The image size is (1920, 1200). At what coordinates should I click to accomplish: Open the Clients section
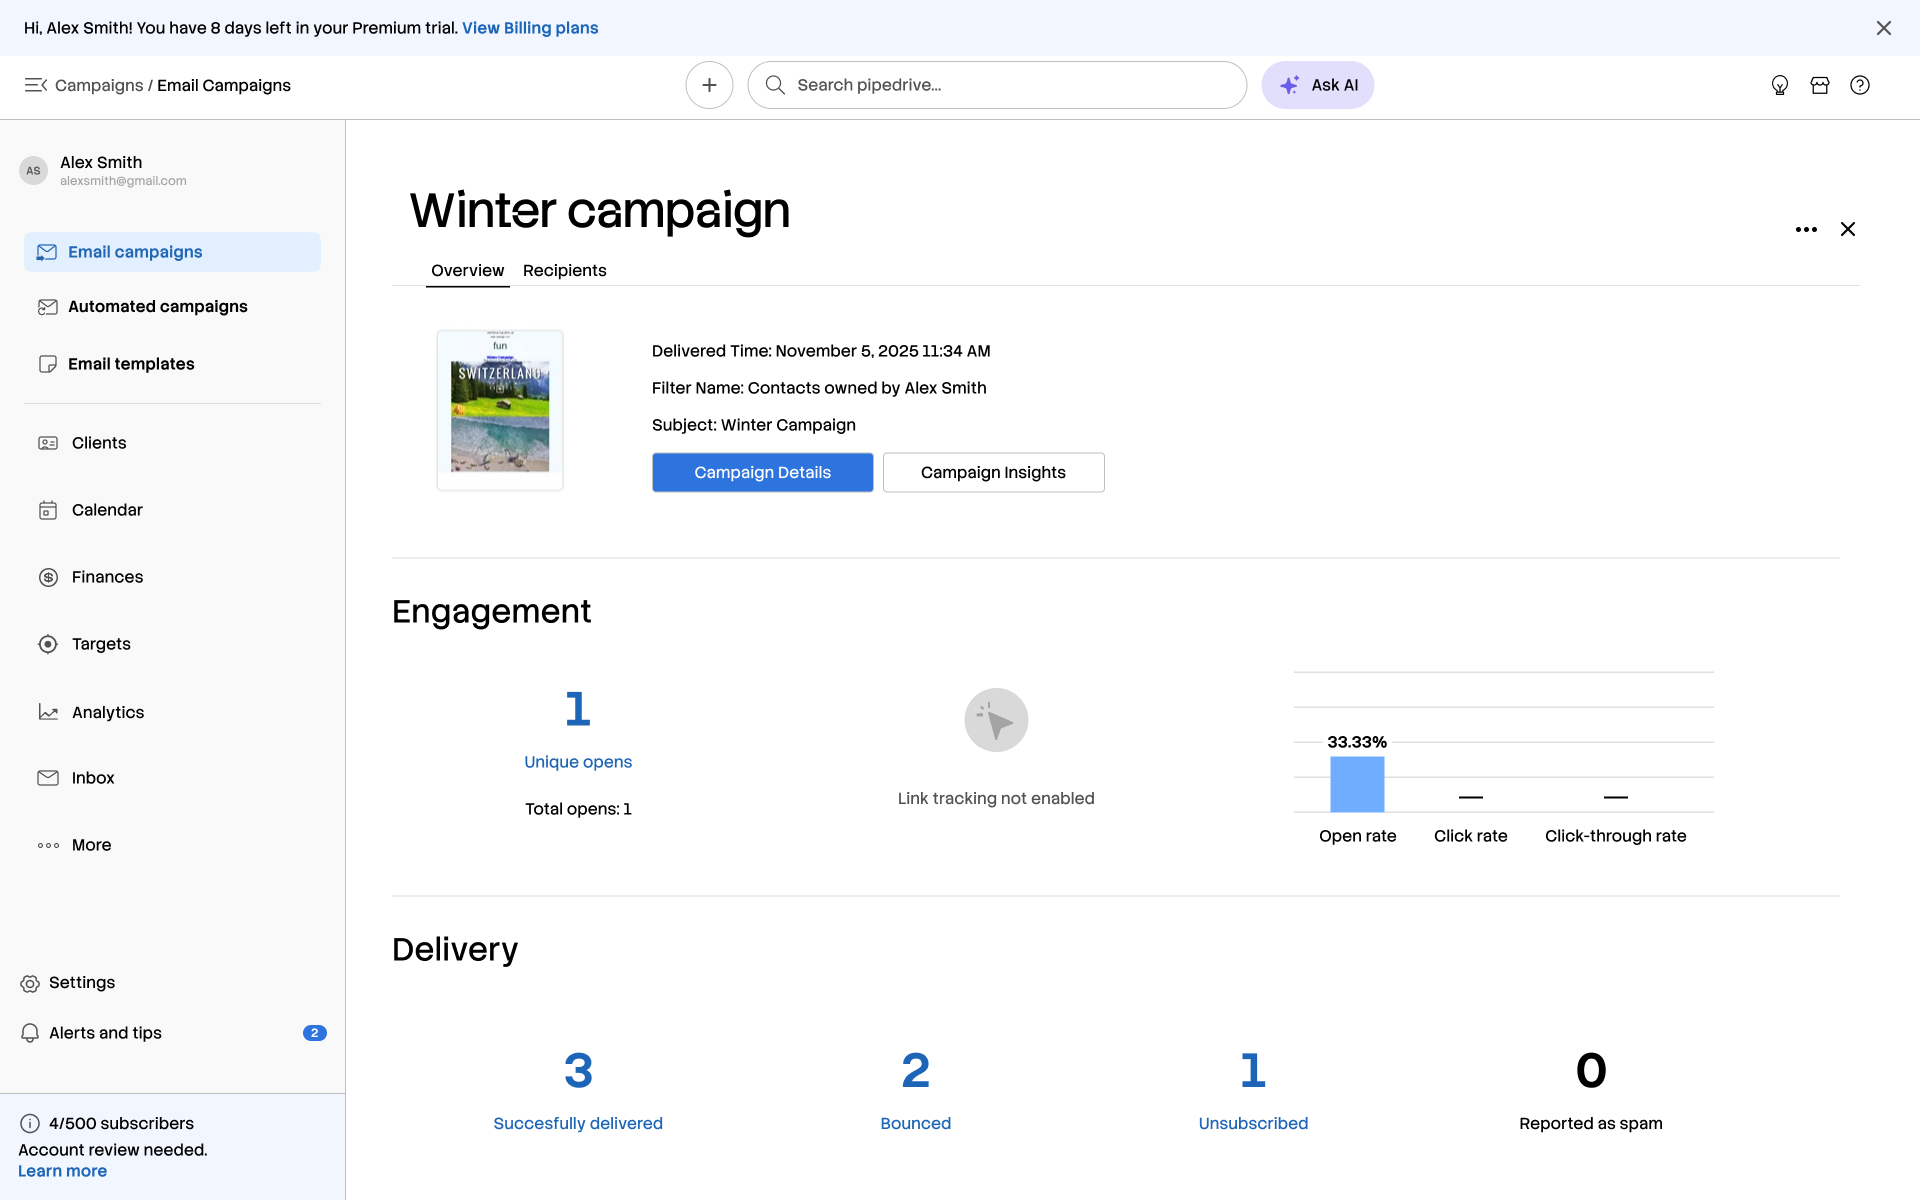click(x=98, y=443)
